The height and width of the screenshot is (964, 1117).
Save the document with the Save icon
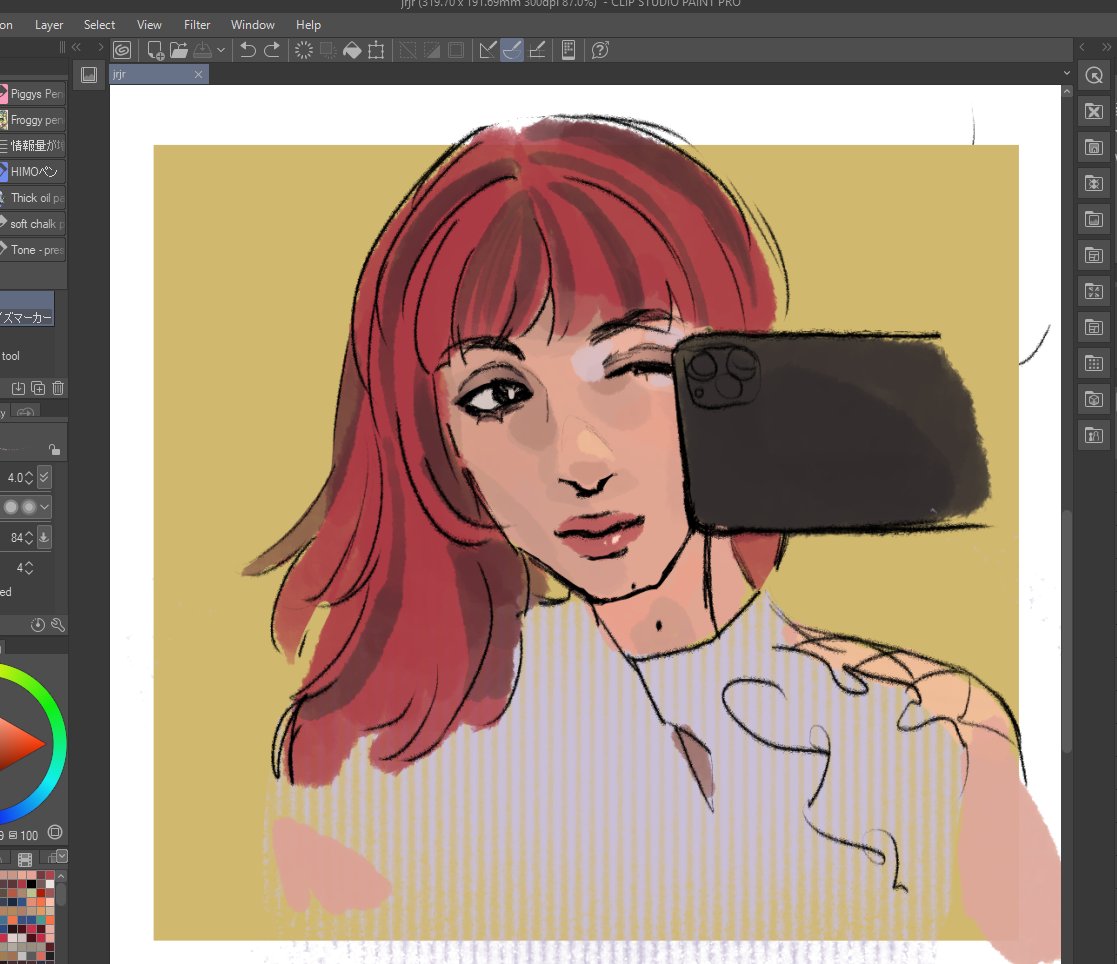point(203,50)
